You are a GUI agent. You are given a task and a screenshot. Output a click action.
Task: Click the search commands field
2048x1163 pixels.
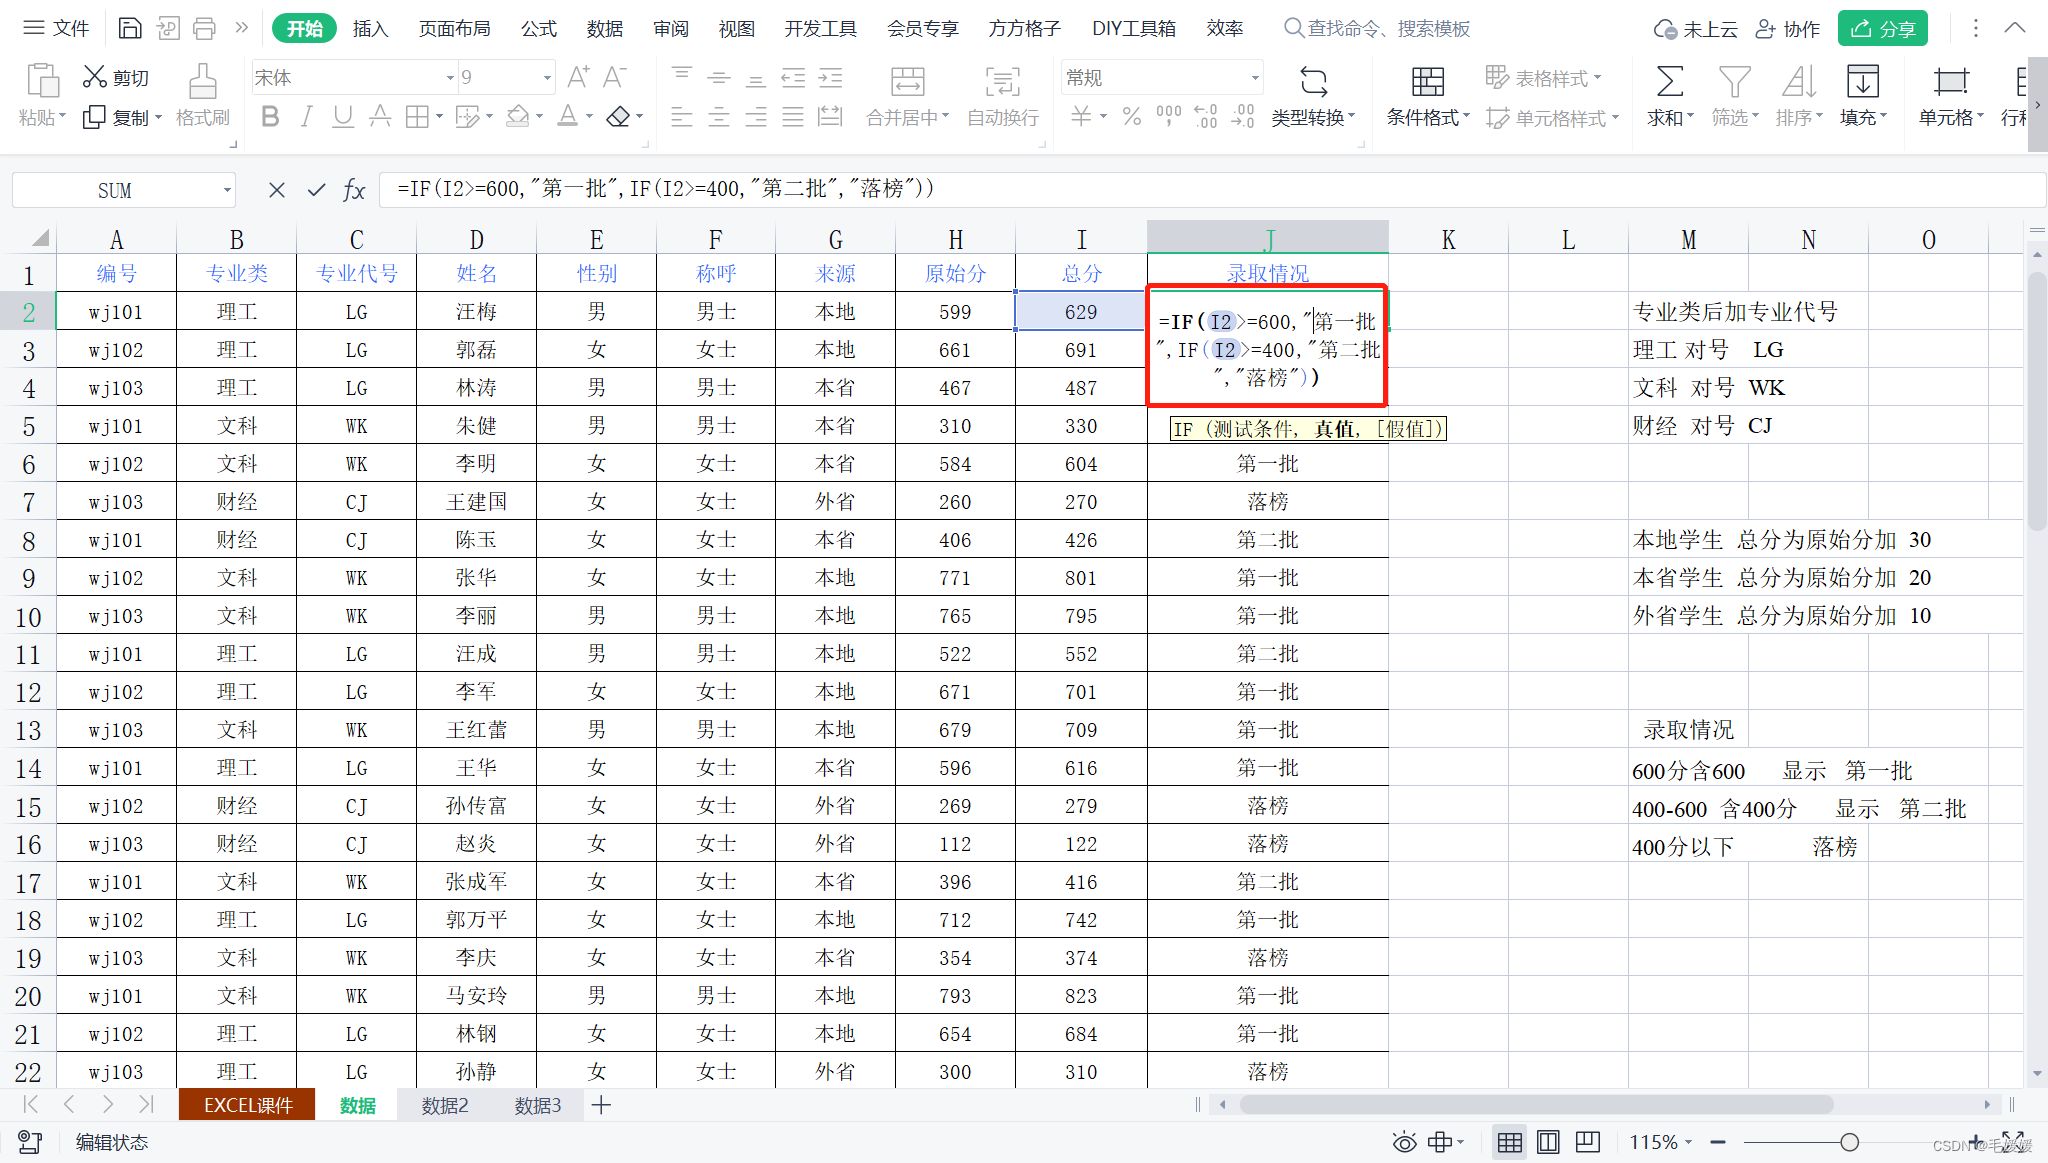click(x=1379, y=28)
